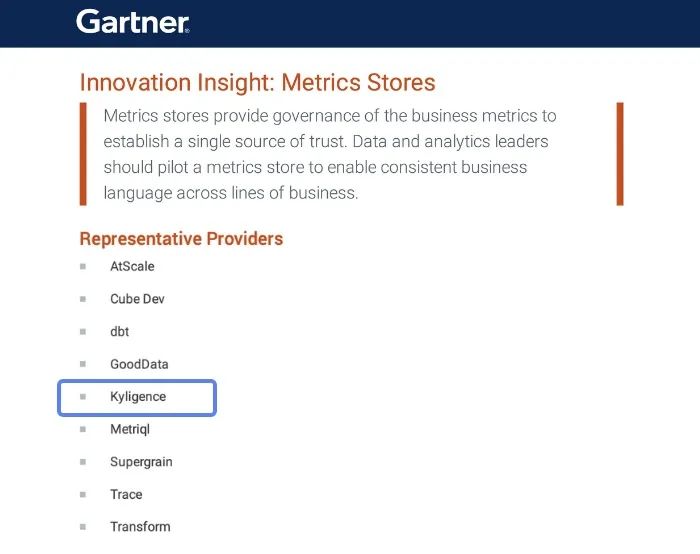Click the square bullet beside Kyligence

(84, 397)
